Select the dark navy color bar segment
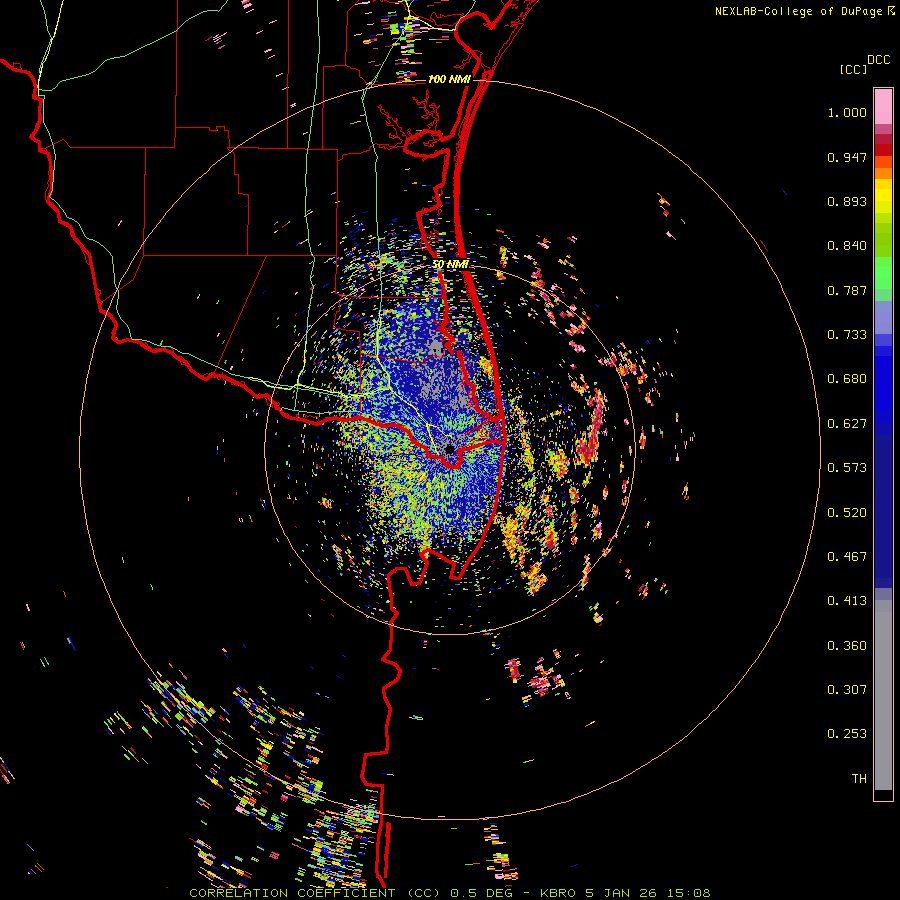The height and width of the screenshot is (900, 900). coord(883,506)
